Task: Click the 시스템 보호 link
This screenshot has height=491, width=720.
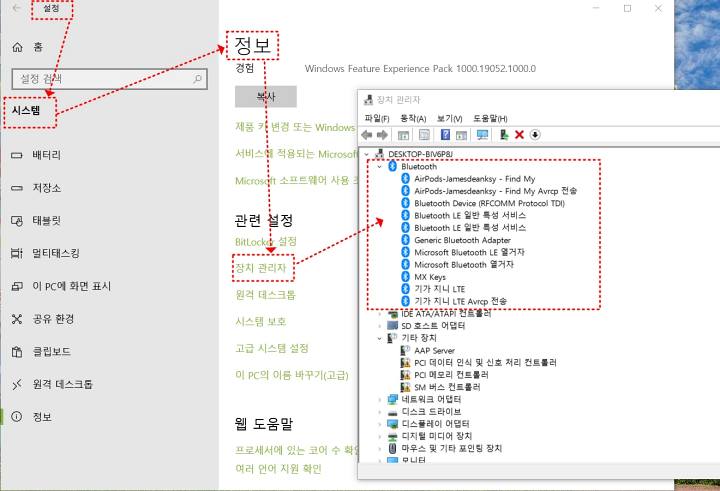Action: click(x=261, y=321)
